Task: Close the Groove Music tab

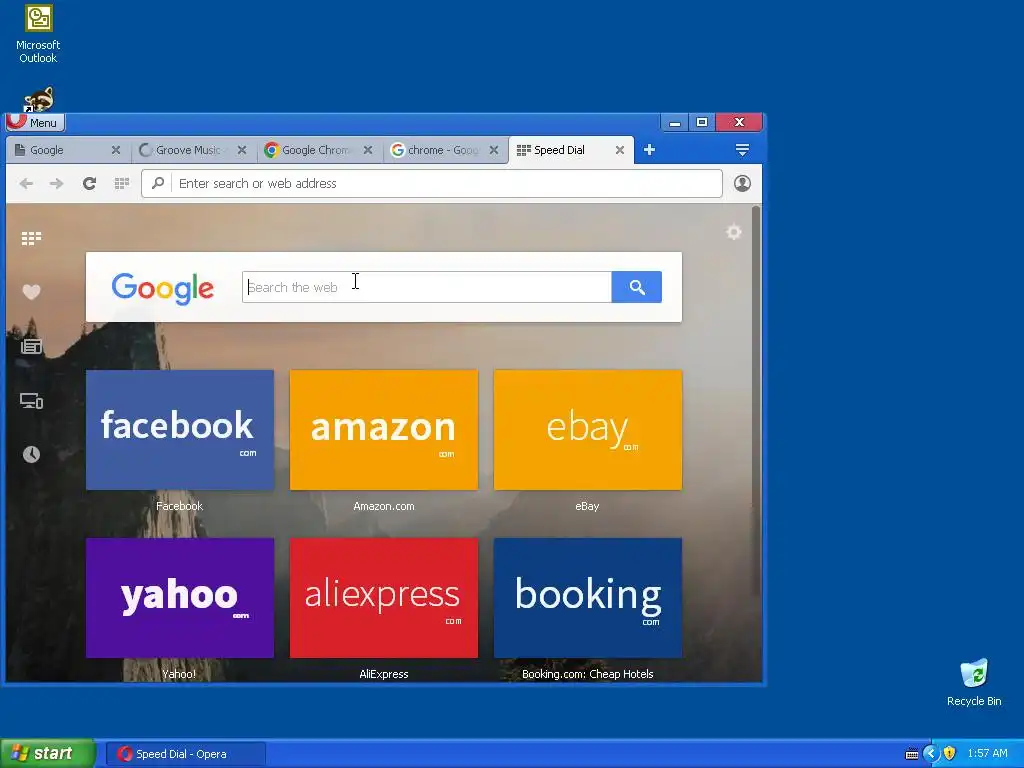Action: (x=242, y=150)
